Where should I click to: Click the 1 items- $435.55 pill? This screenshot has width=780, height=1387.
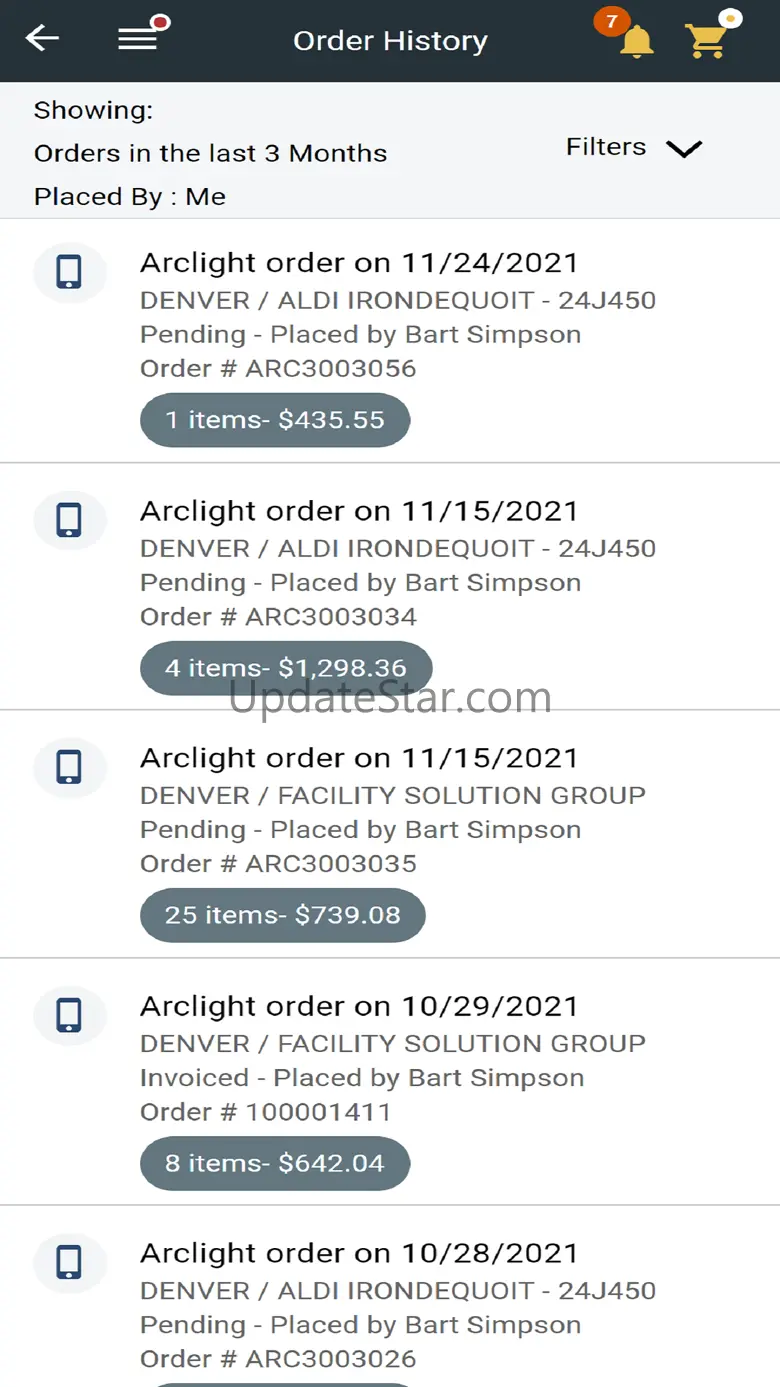point(275,420)
